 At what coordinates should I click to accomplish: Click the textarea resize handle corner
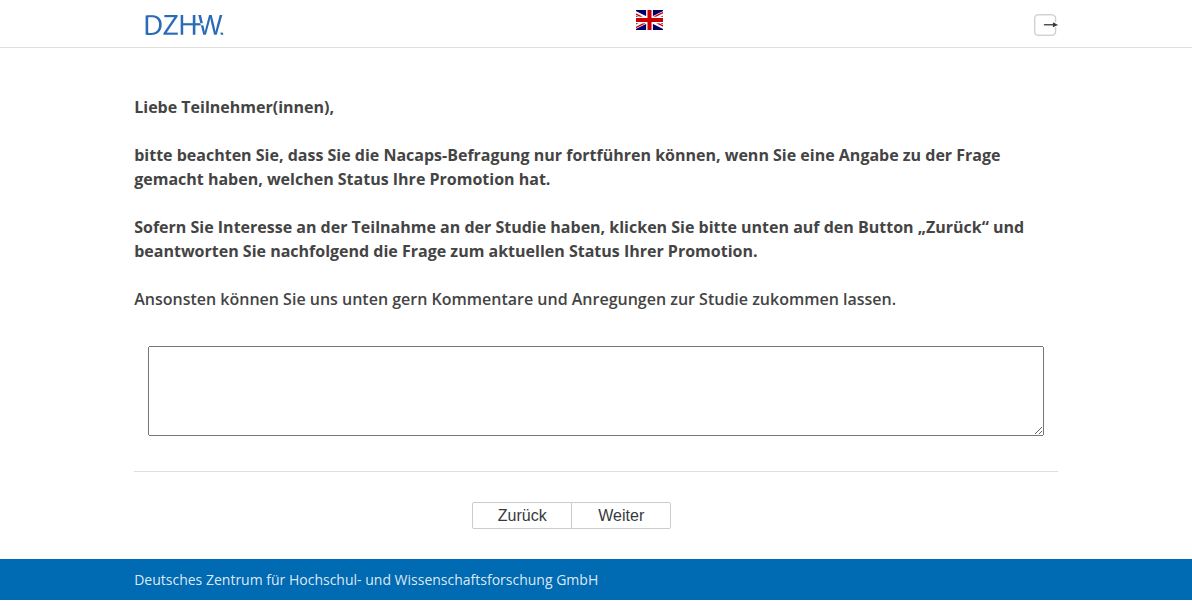[1038, 430]
